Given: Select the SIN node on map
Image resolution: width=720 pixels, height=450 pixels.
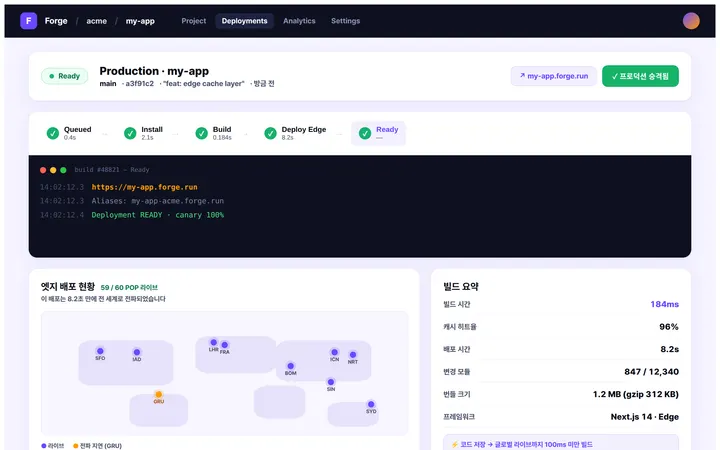Looking at the screenshot, I should tap(331, 382).
